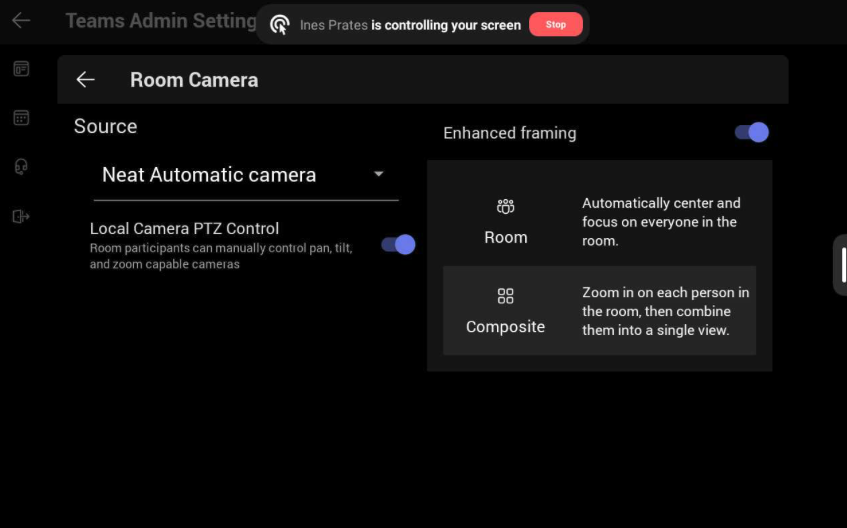The width and height of the screenshot is (847, 528).
Task: Click the Teams Admin Settings title
Action: click(x=160, y=20)
